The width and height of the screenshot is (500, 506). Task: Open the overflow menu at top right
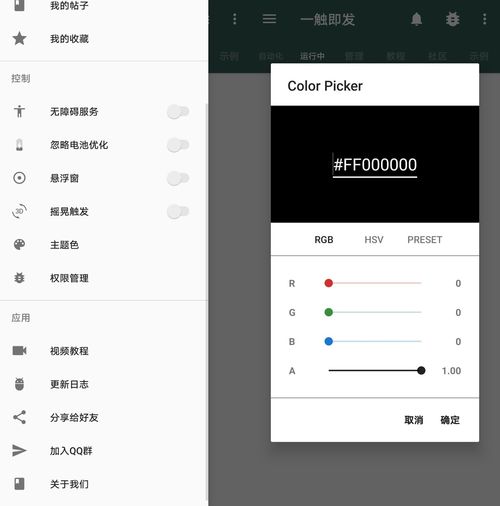point(484,19)
